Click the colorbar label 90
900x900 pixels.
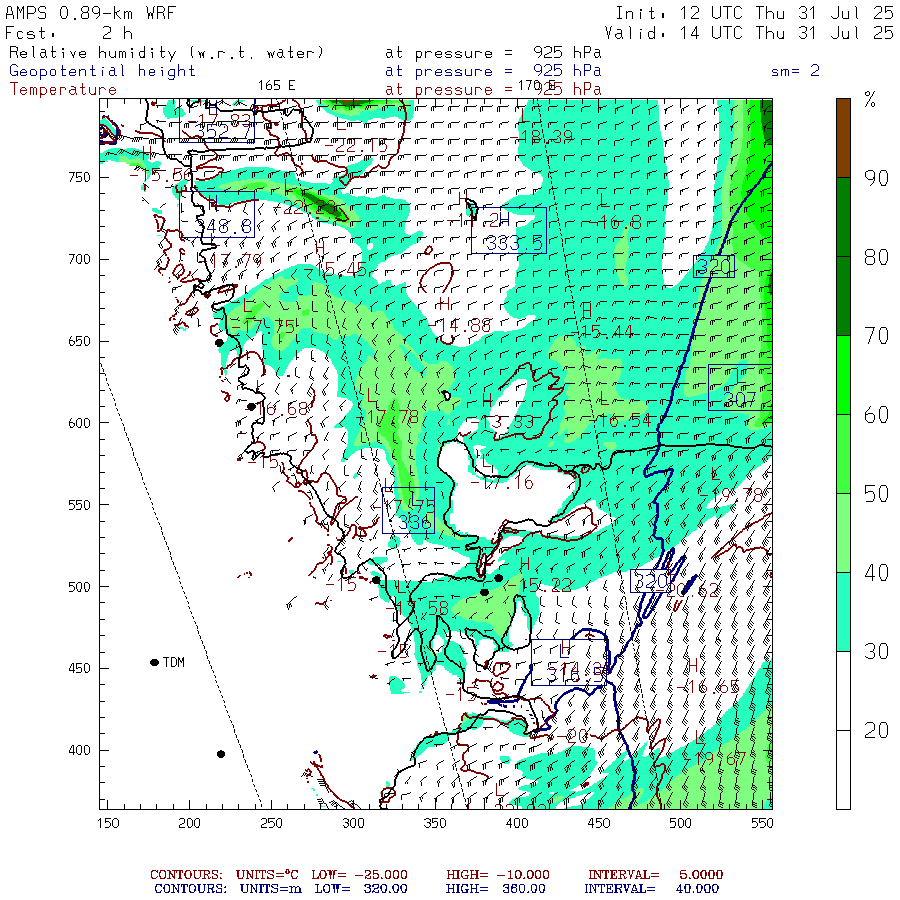pyautogui.click(x=876, y=178)
